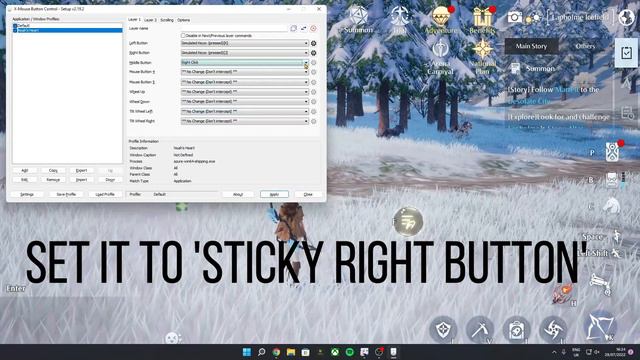Screen dimensions: 640x360
Task: Switch to the Options tab
Action: (x=184, y=20)
